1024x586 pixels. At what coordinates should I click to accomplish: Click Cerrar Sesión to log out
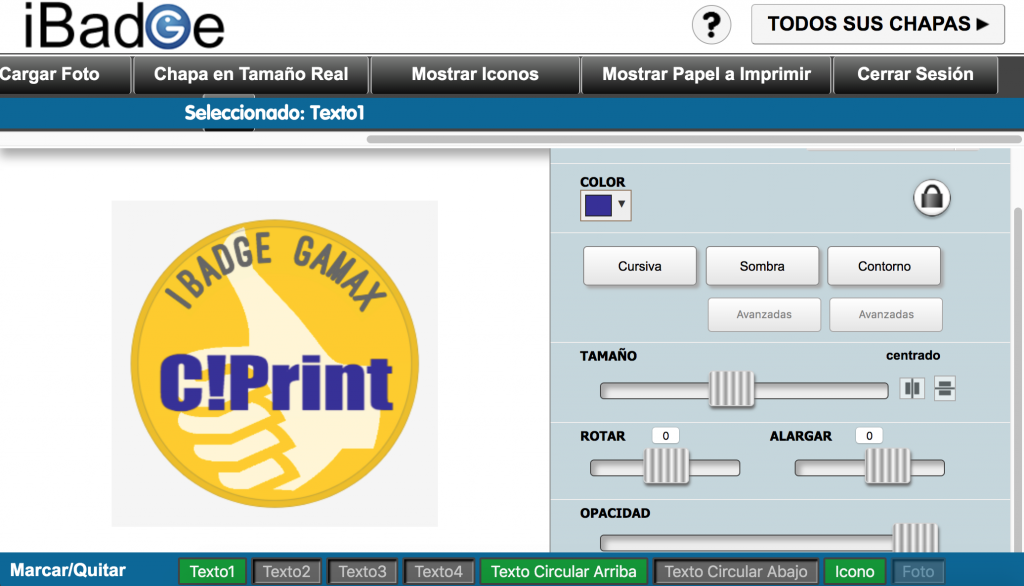915,74
